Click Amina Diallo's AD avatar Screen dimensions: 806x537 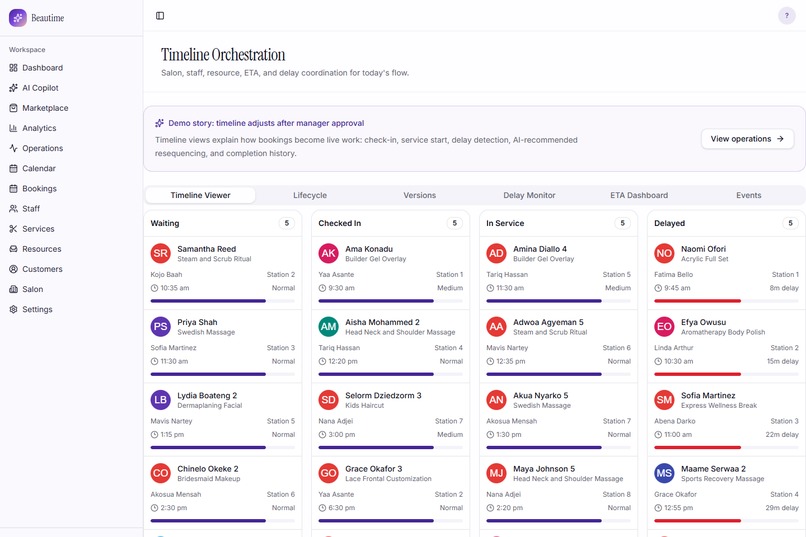[x=496, y=253]
